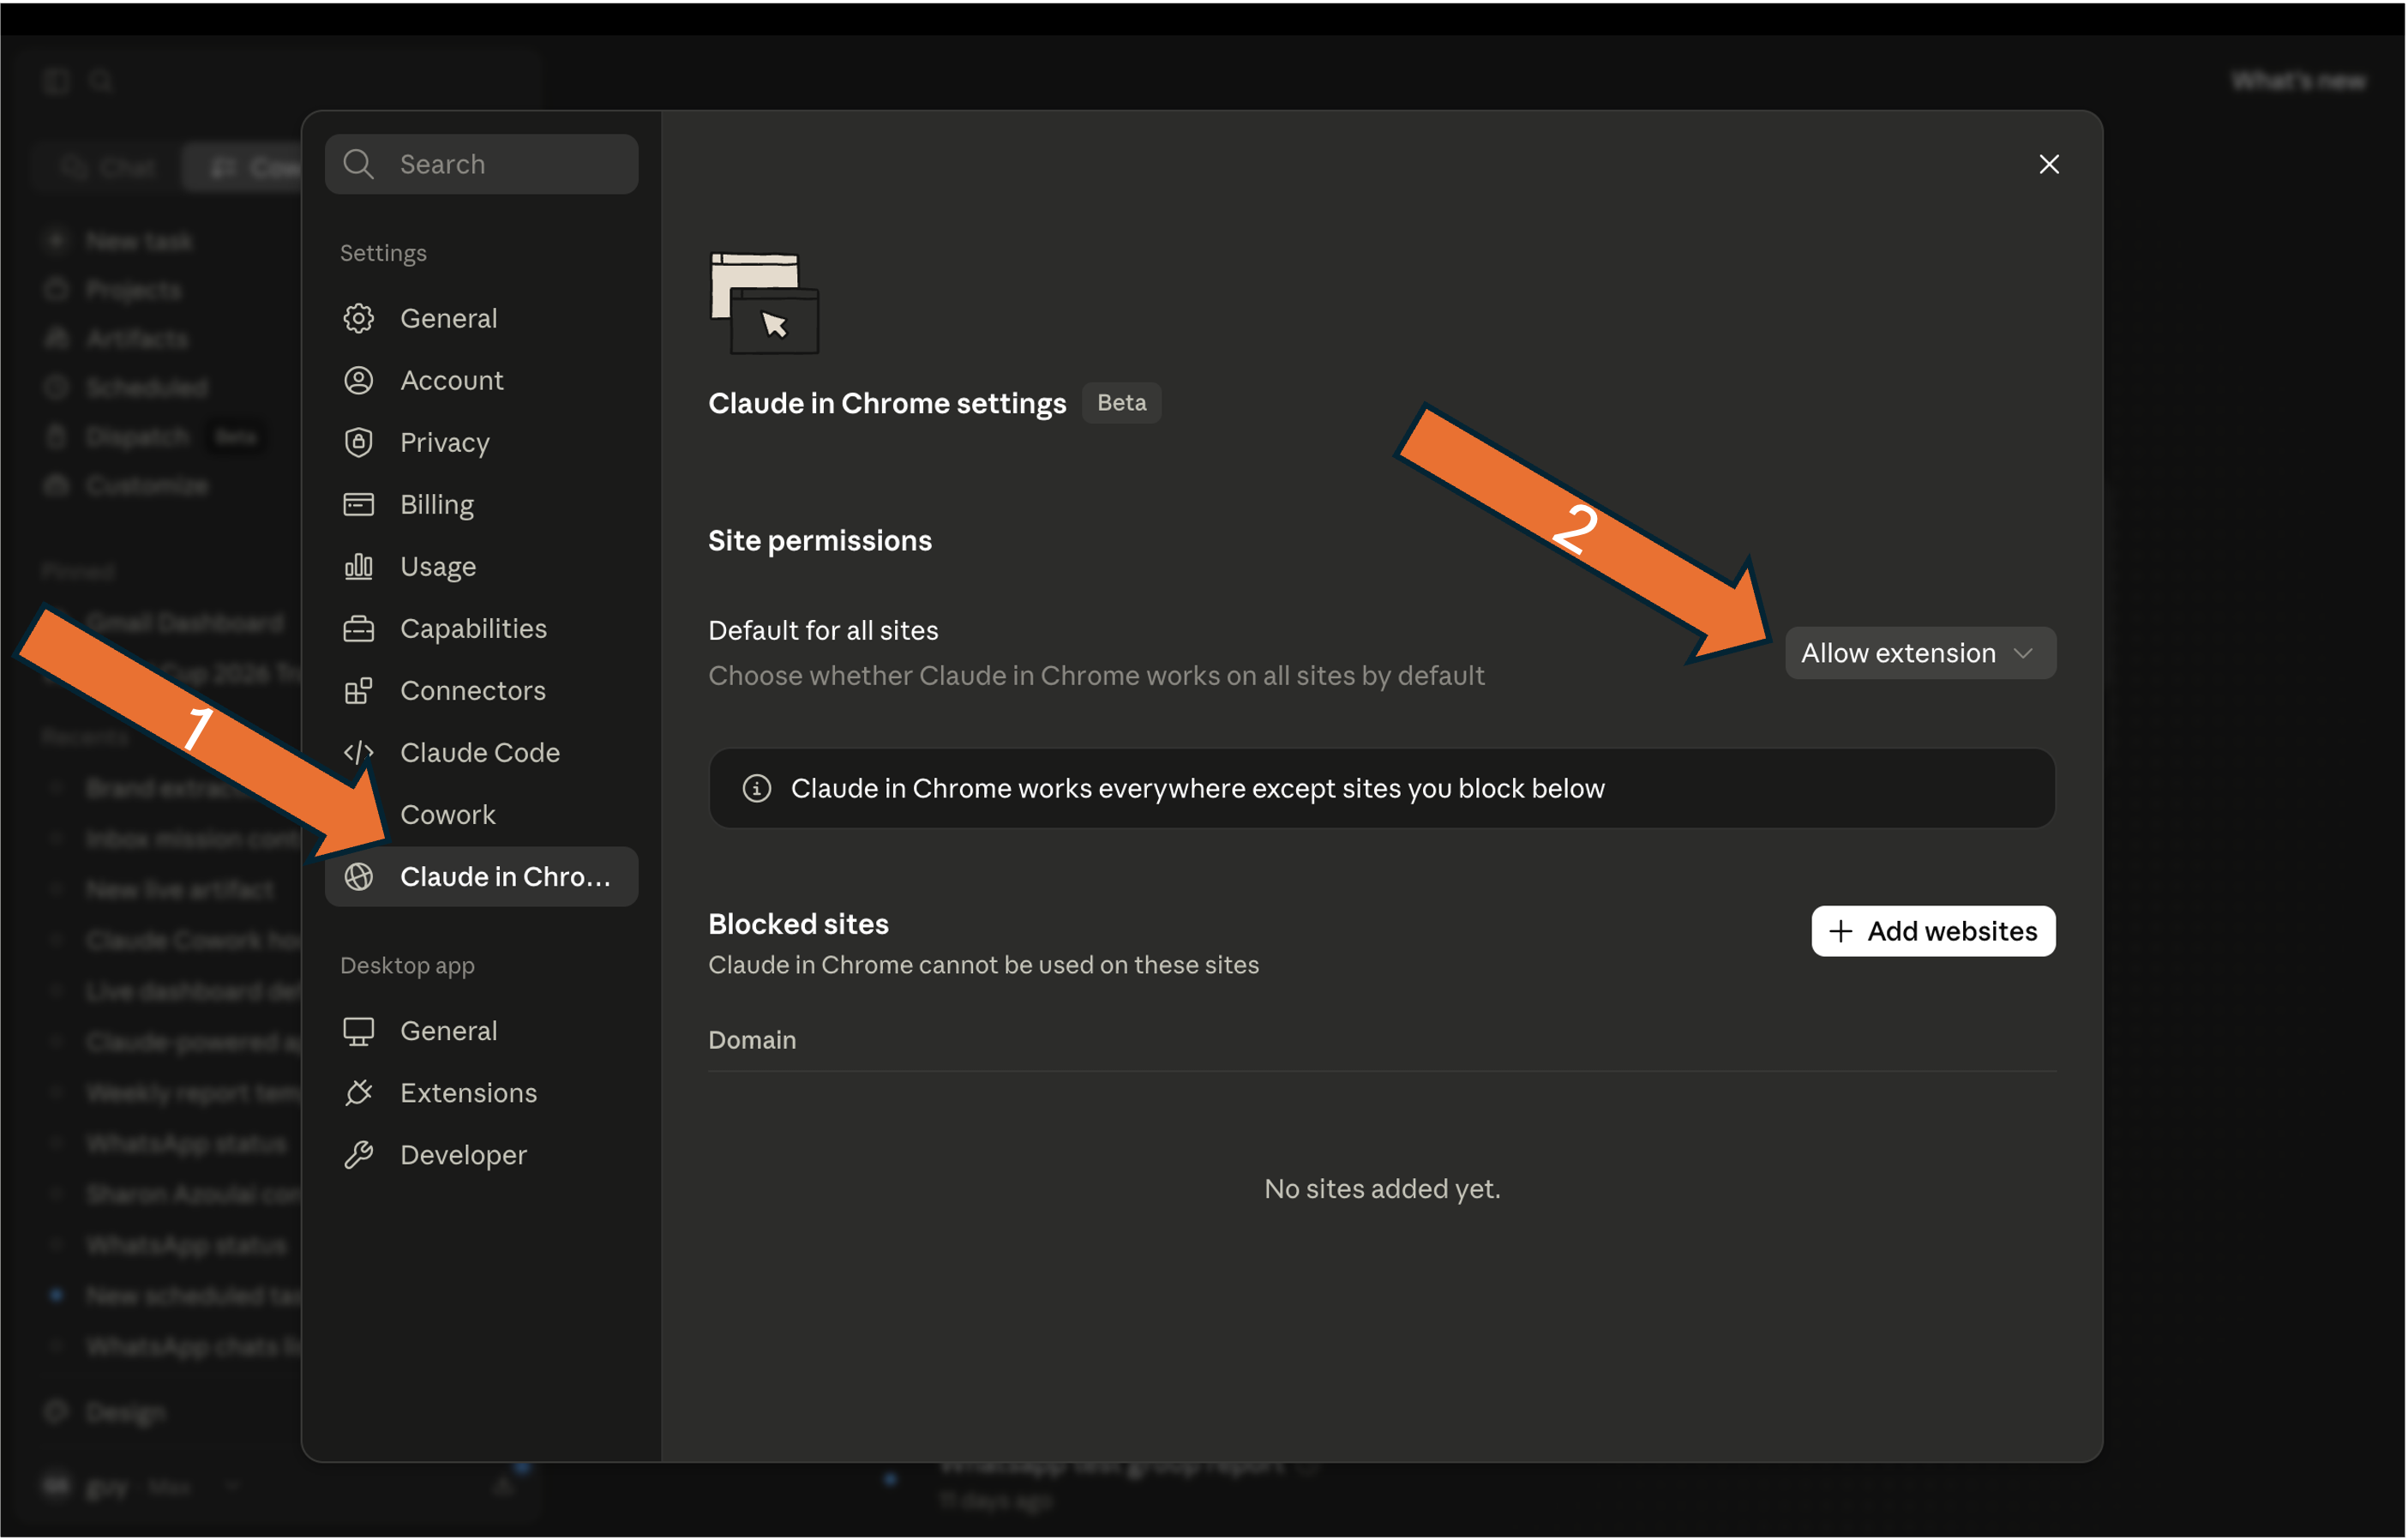Screen dimensions: 2408x1540
Task: Click the Add websites button
Action: point(1933,931)
